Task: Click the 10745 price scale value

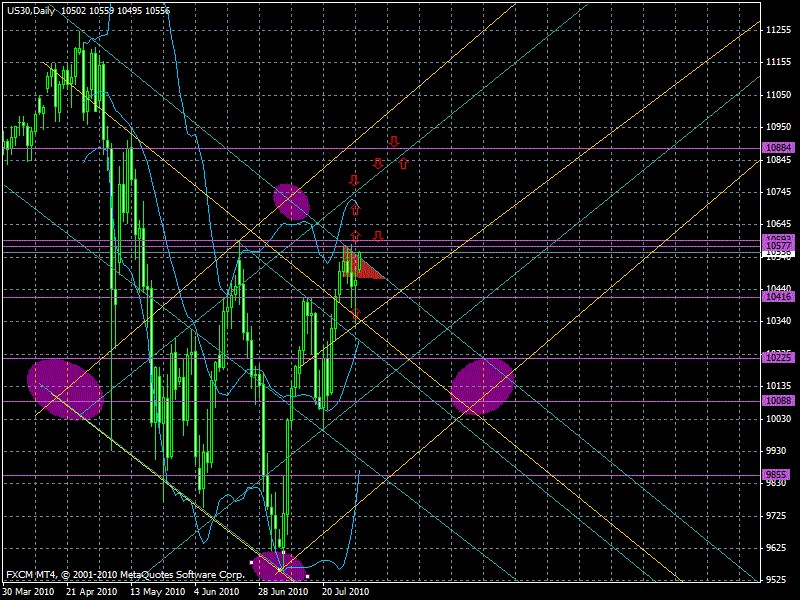Action: click(779, 192)
